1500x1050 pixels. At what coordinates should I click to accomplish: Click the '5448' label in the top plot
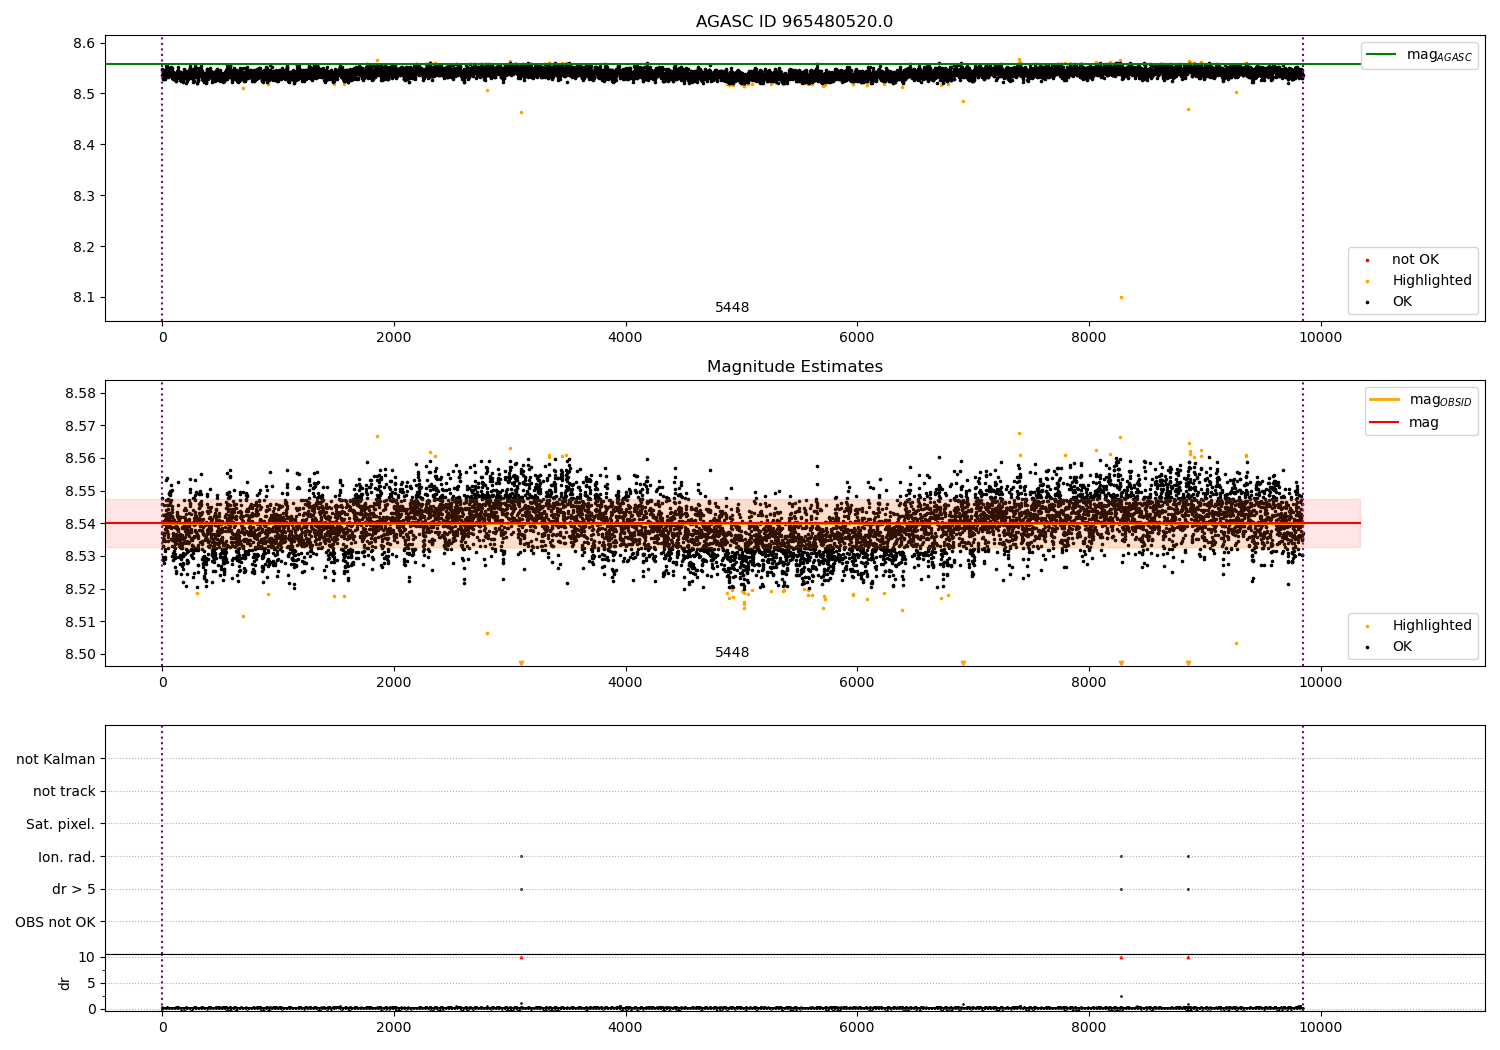pos(732,308)
